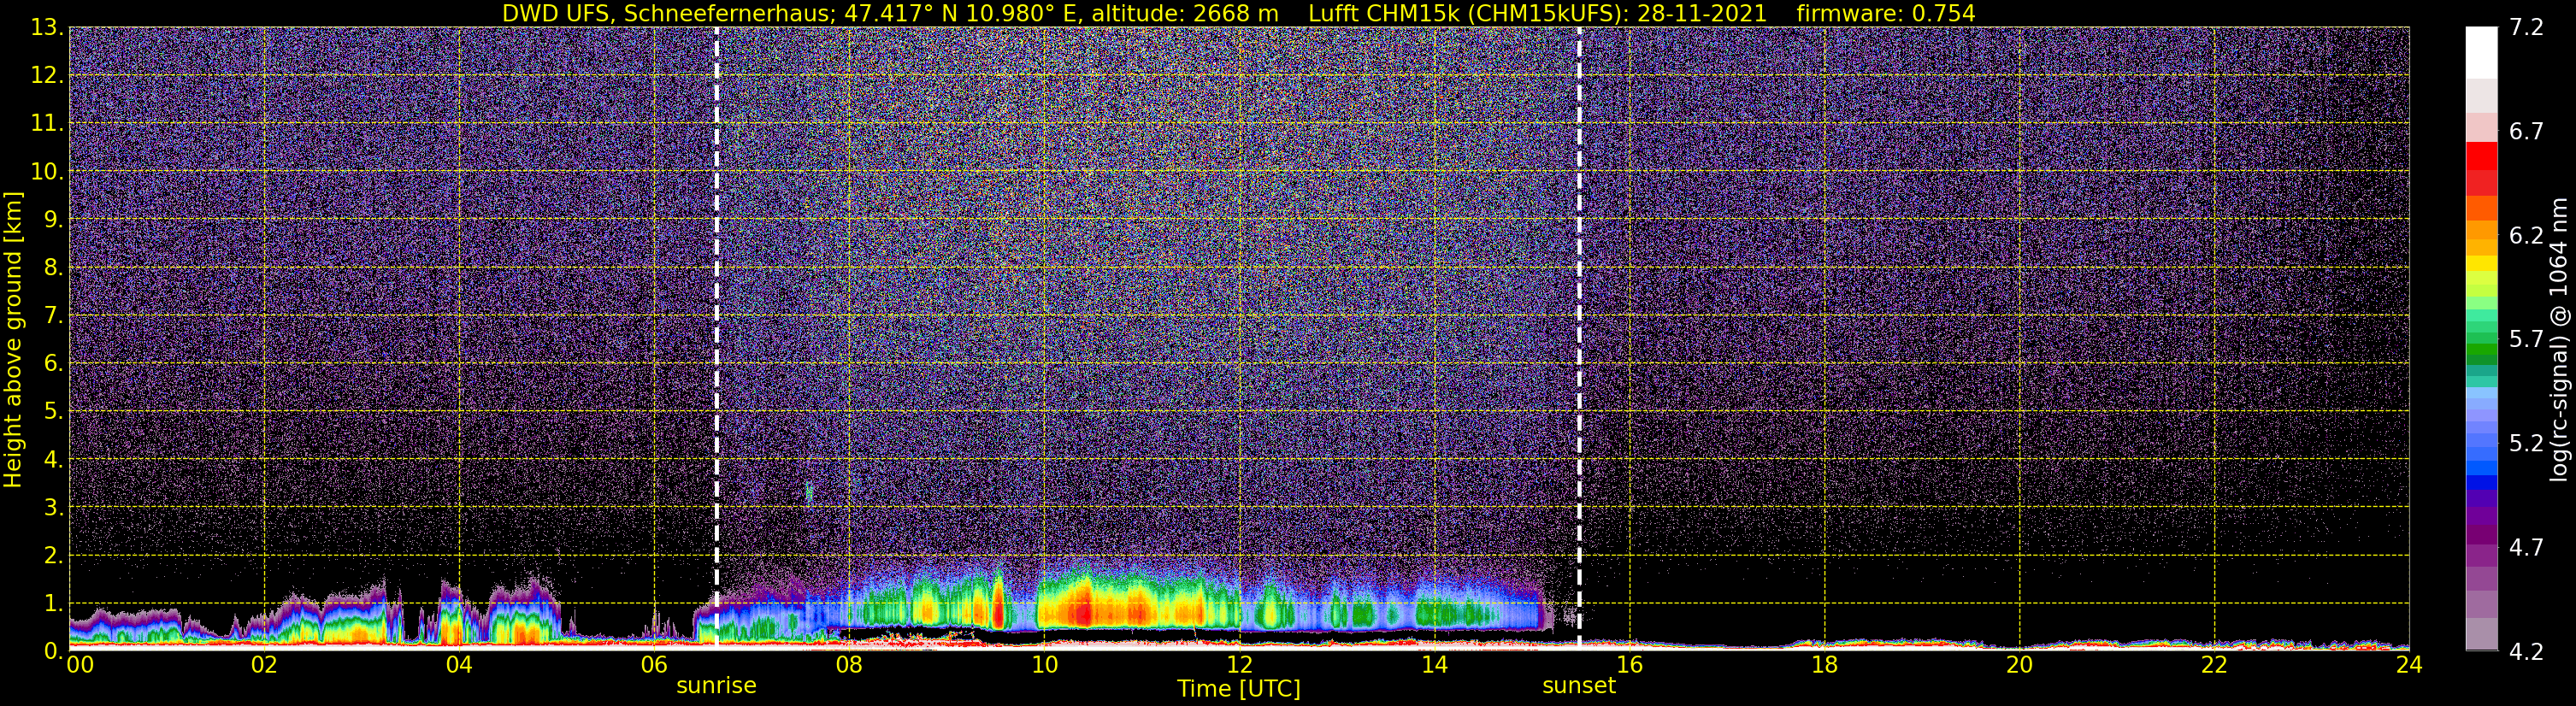The width and height of the screenshot is (2576, 706).
Task: Click the height axis tick label 4
Action: point(53,459)
